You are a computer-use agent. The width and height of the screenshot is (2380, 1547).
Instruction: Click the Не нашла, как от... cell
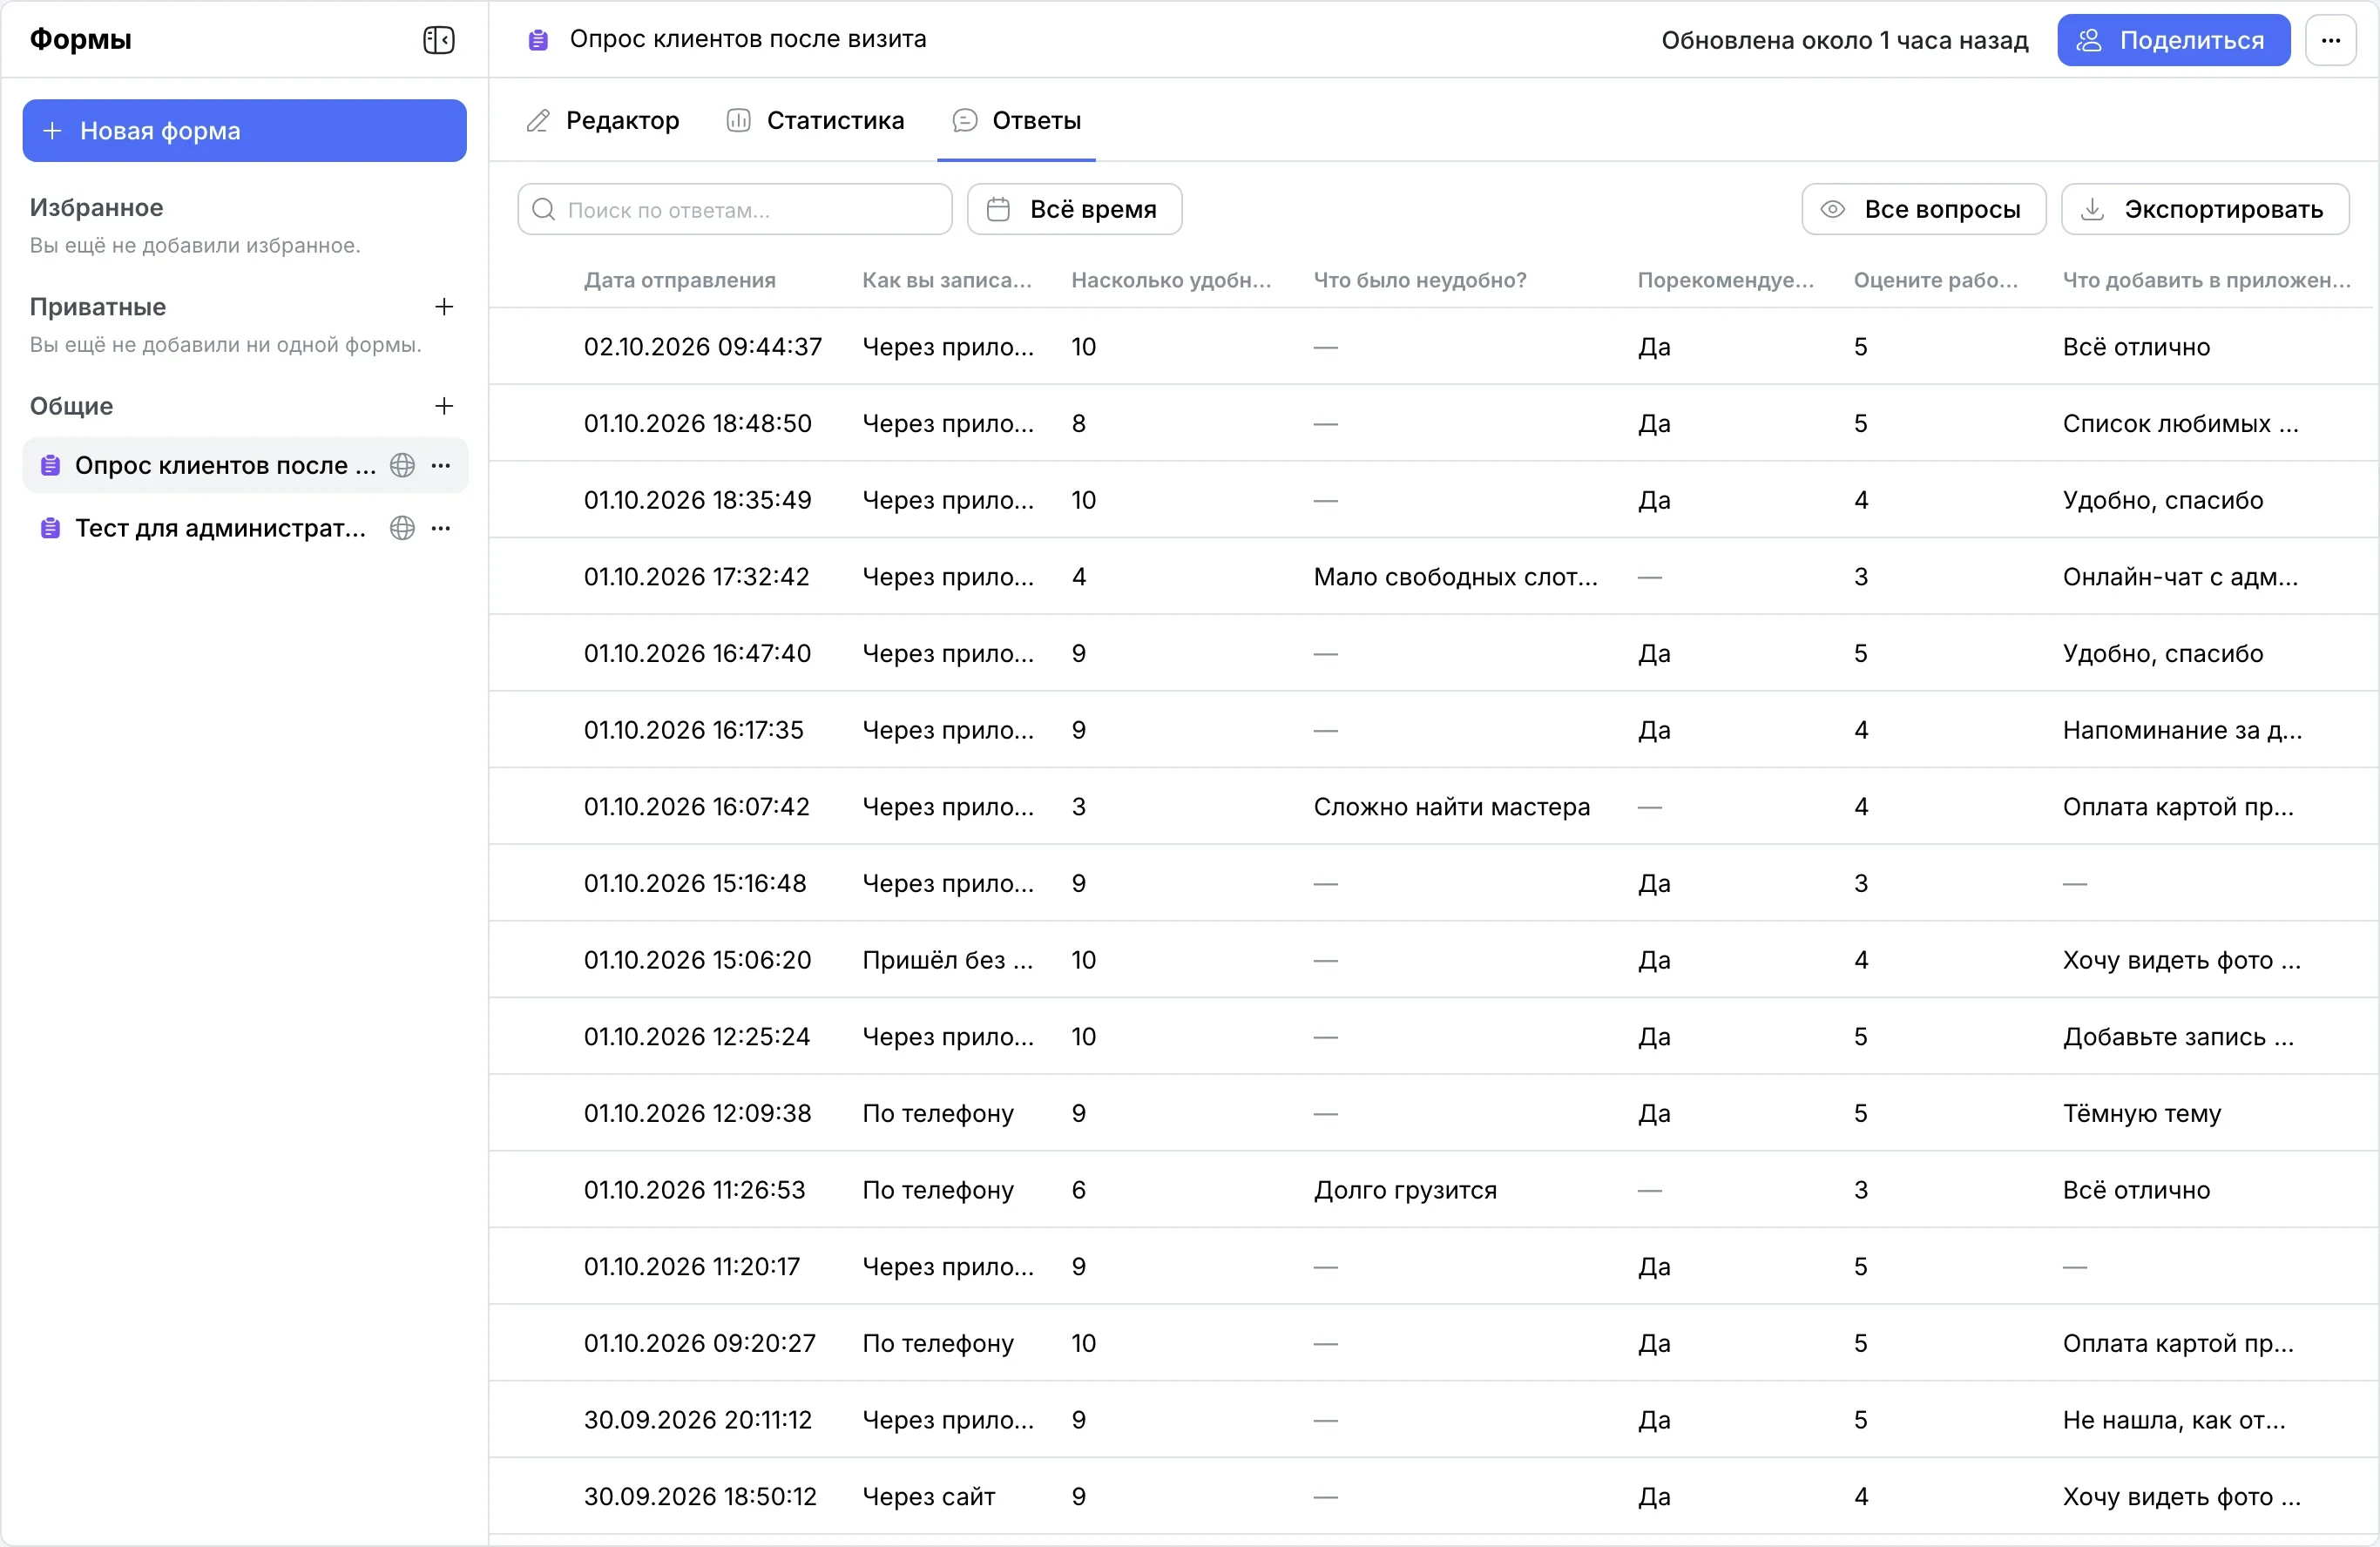(2174, 1419)
